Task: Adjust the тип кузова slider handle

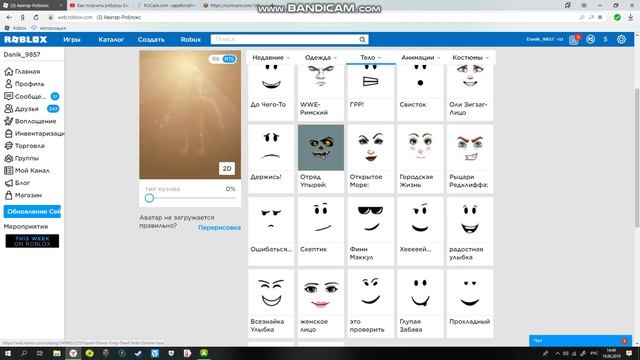Action: coord(149,198)
